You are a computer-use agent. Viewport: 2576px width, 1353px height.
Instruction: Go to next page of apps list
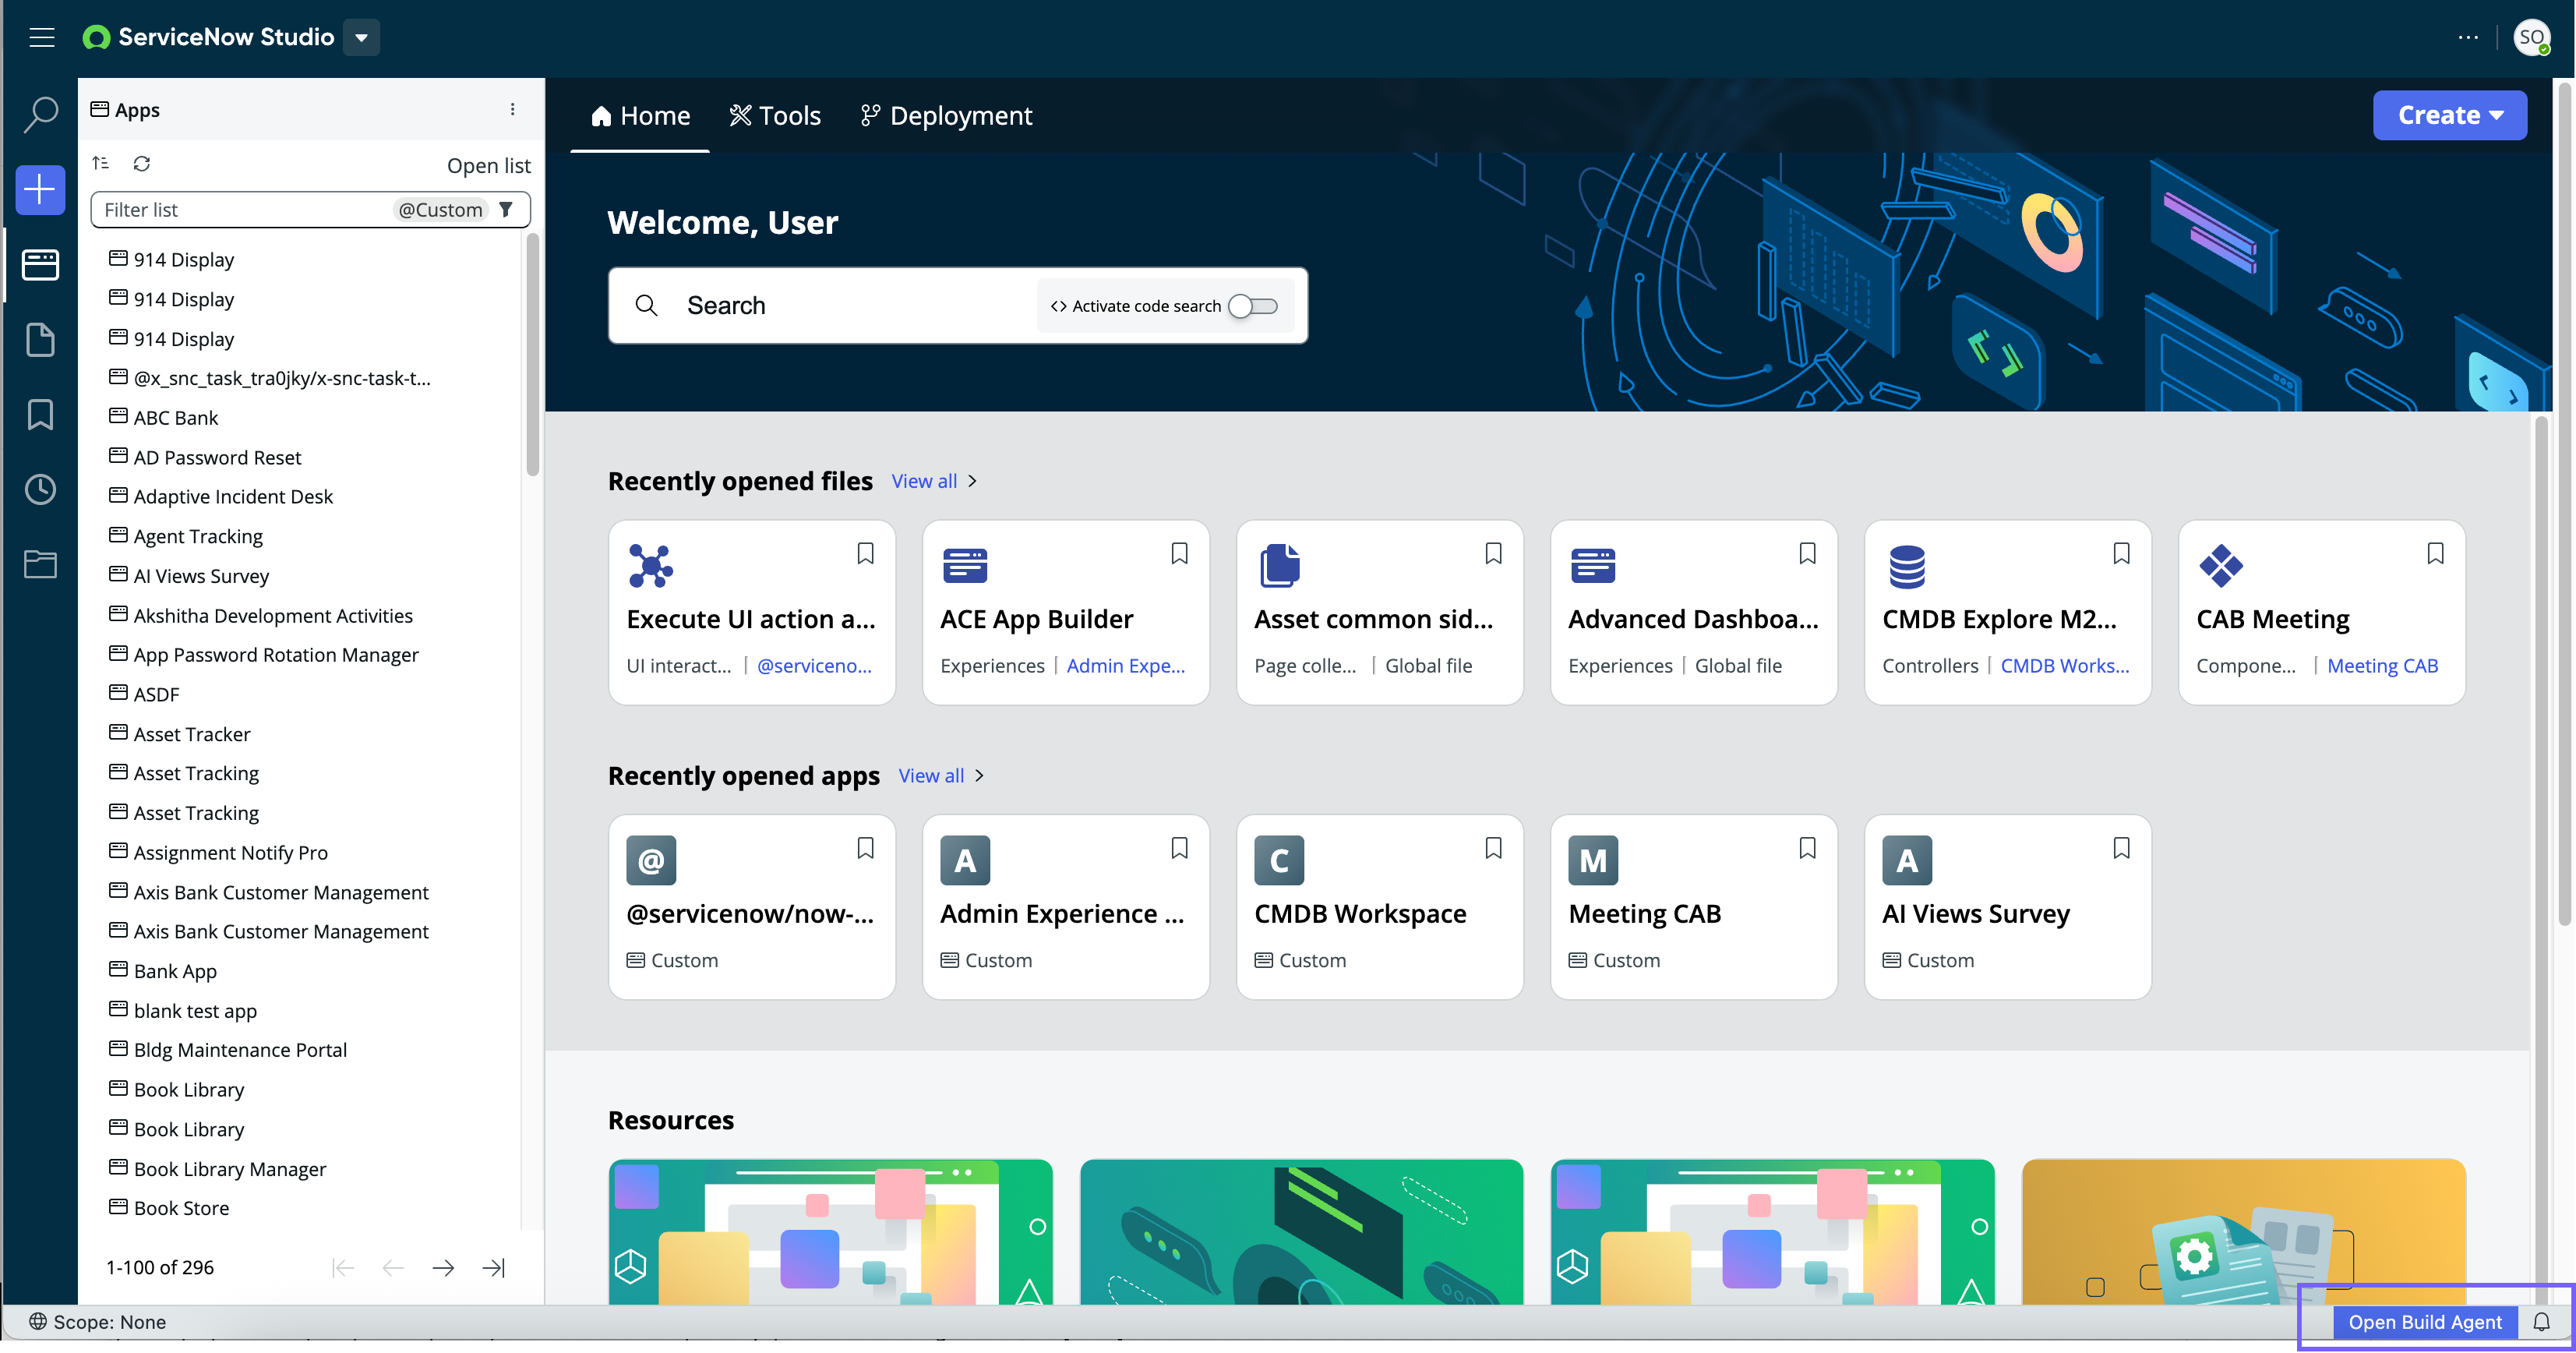[x=443, y=1268]
